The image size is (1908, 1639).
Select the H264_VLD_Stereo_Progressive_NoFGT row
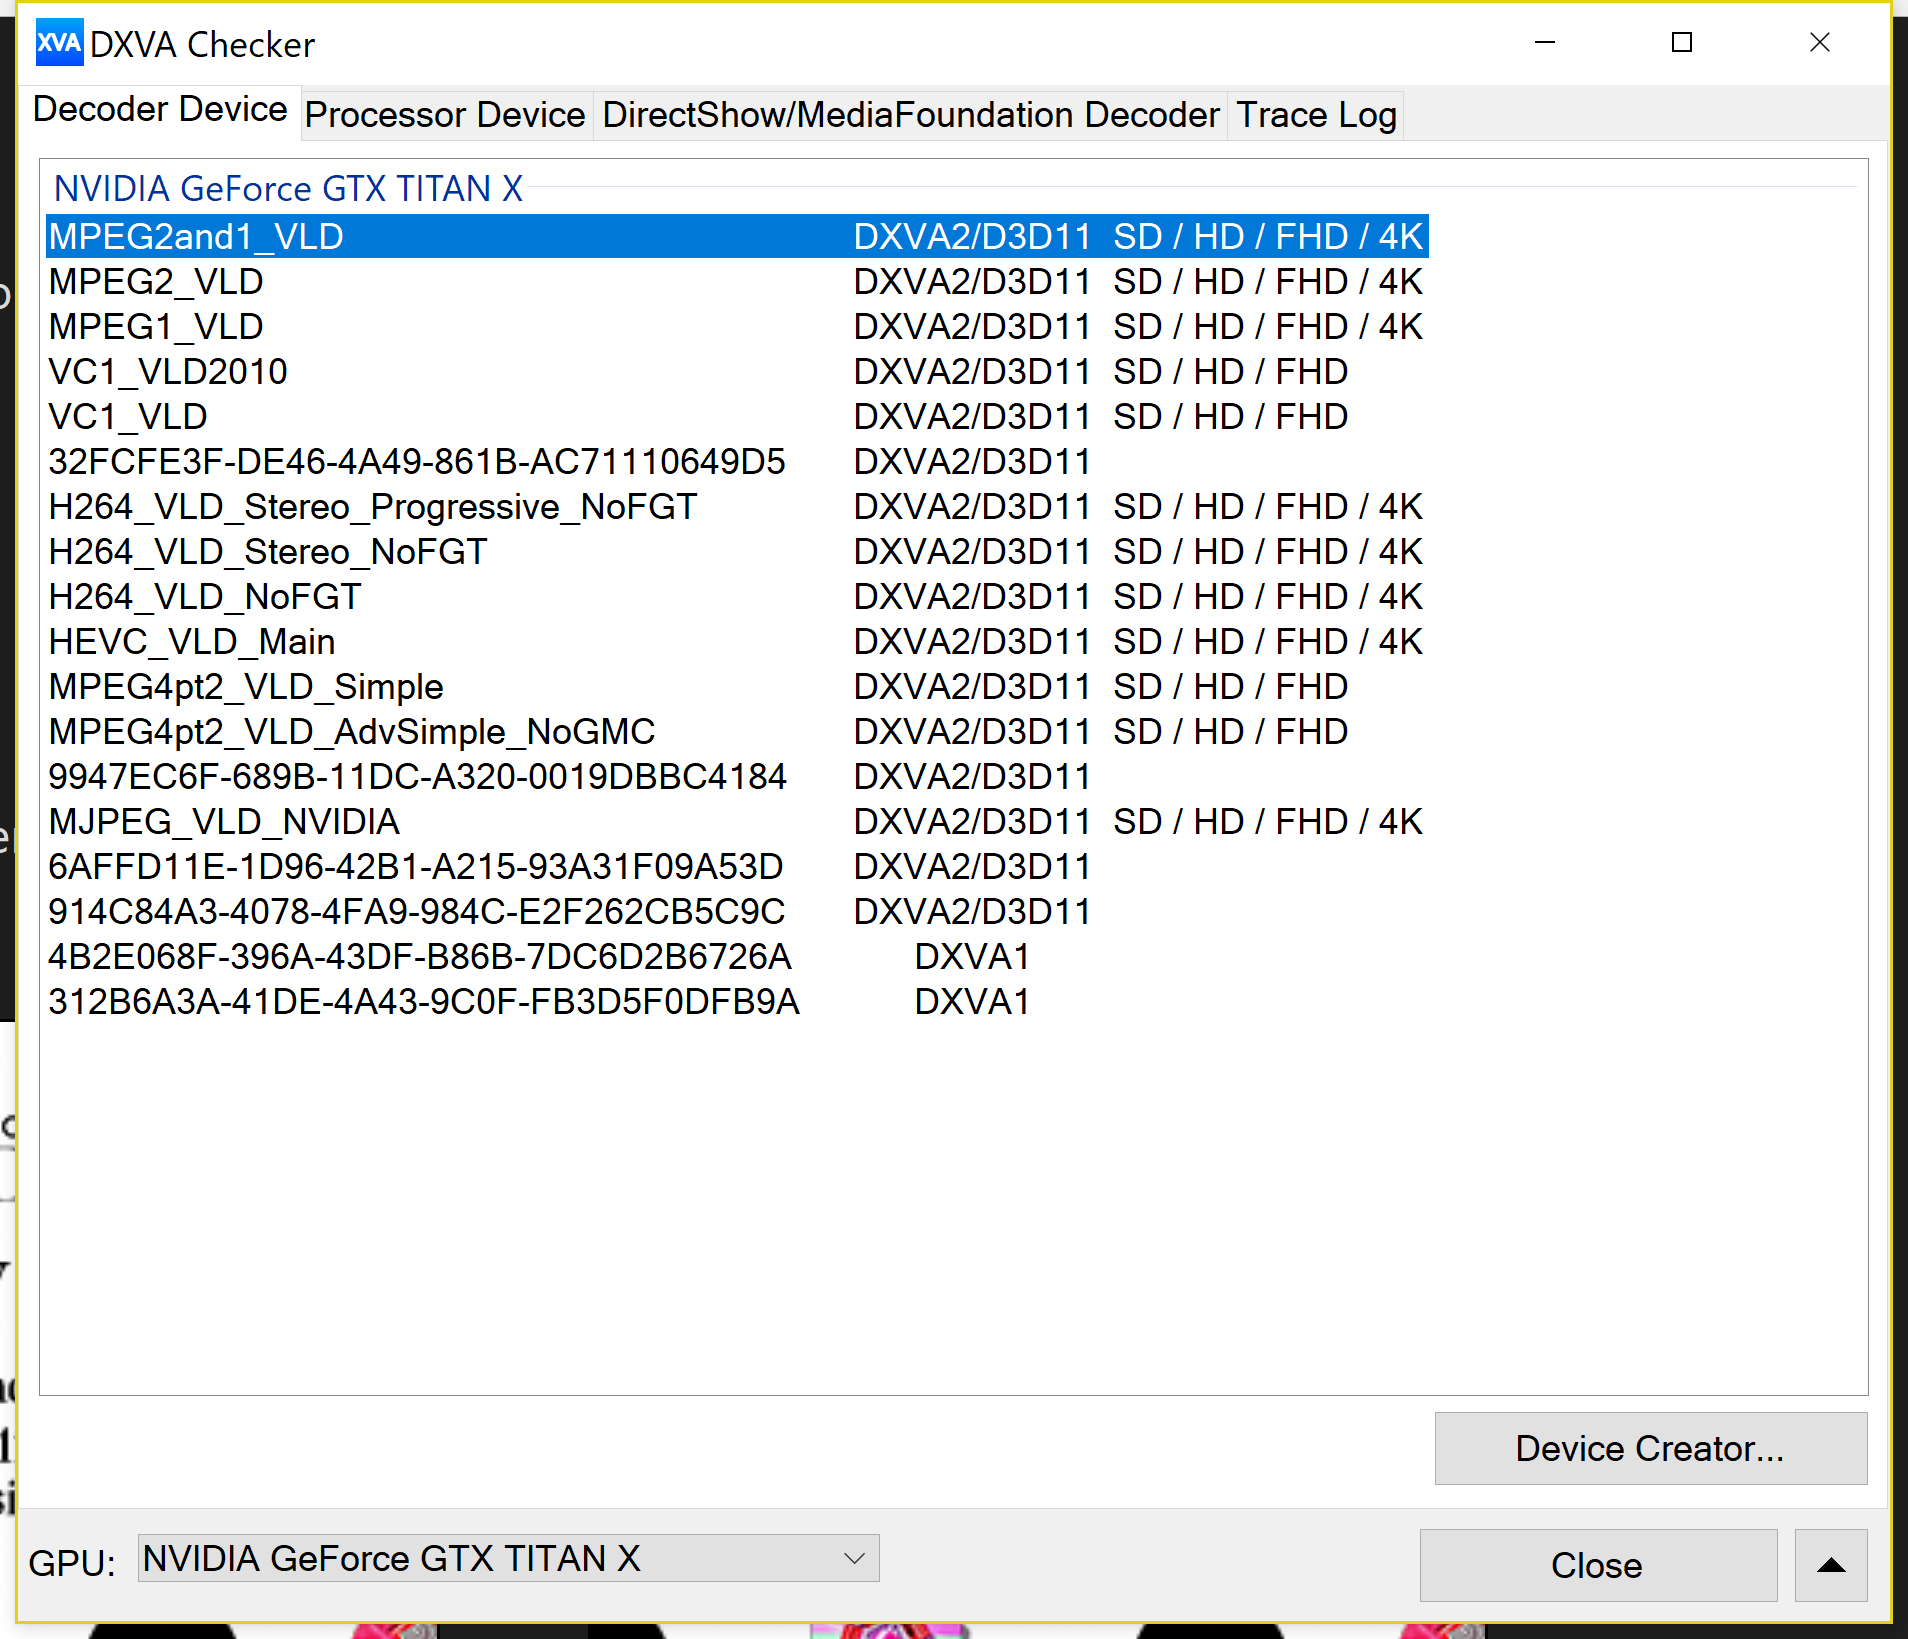(x=737, y=507)
